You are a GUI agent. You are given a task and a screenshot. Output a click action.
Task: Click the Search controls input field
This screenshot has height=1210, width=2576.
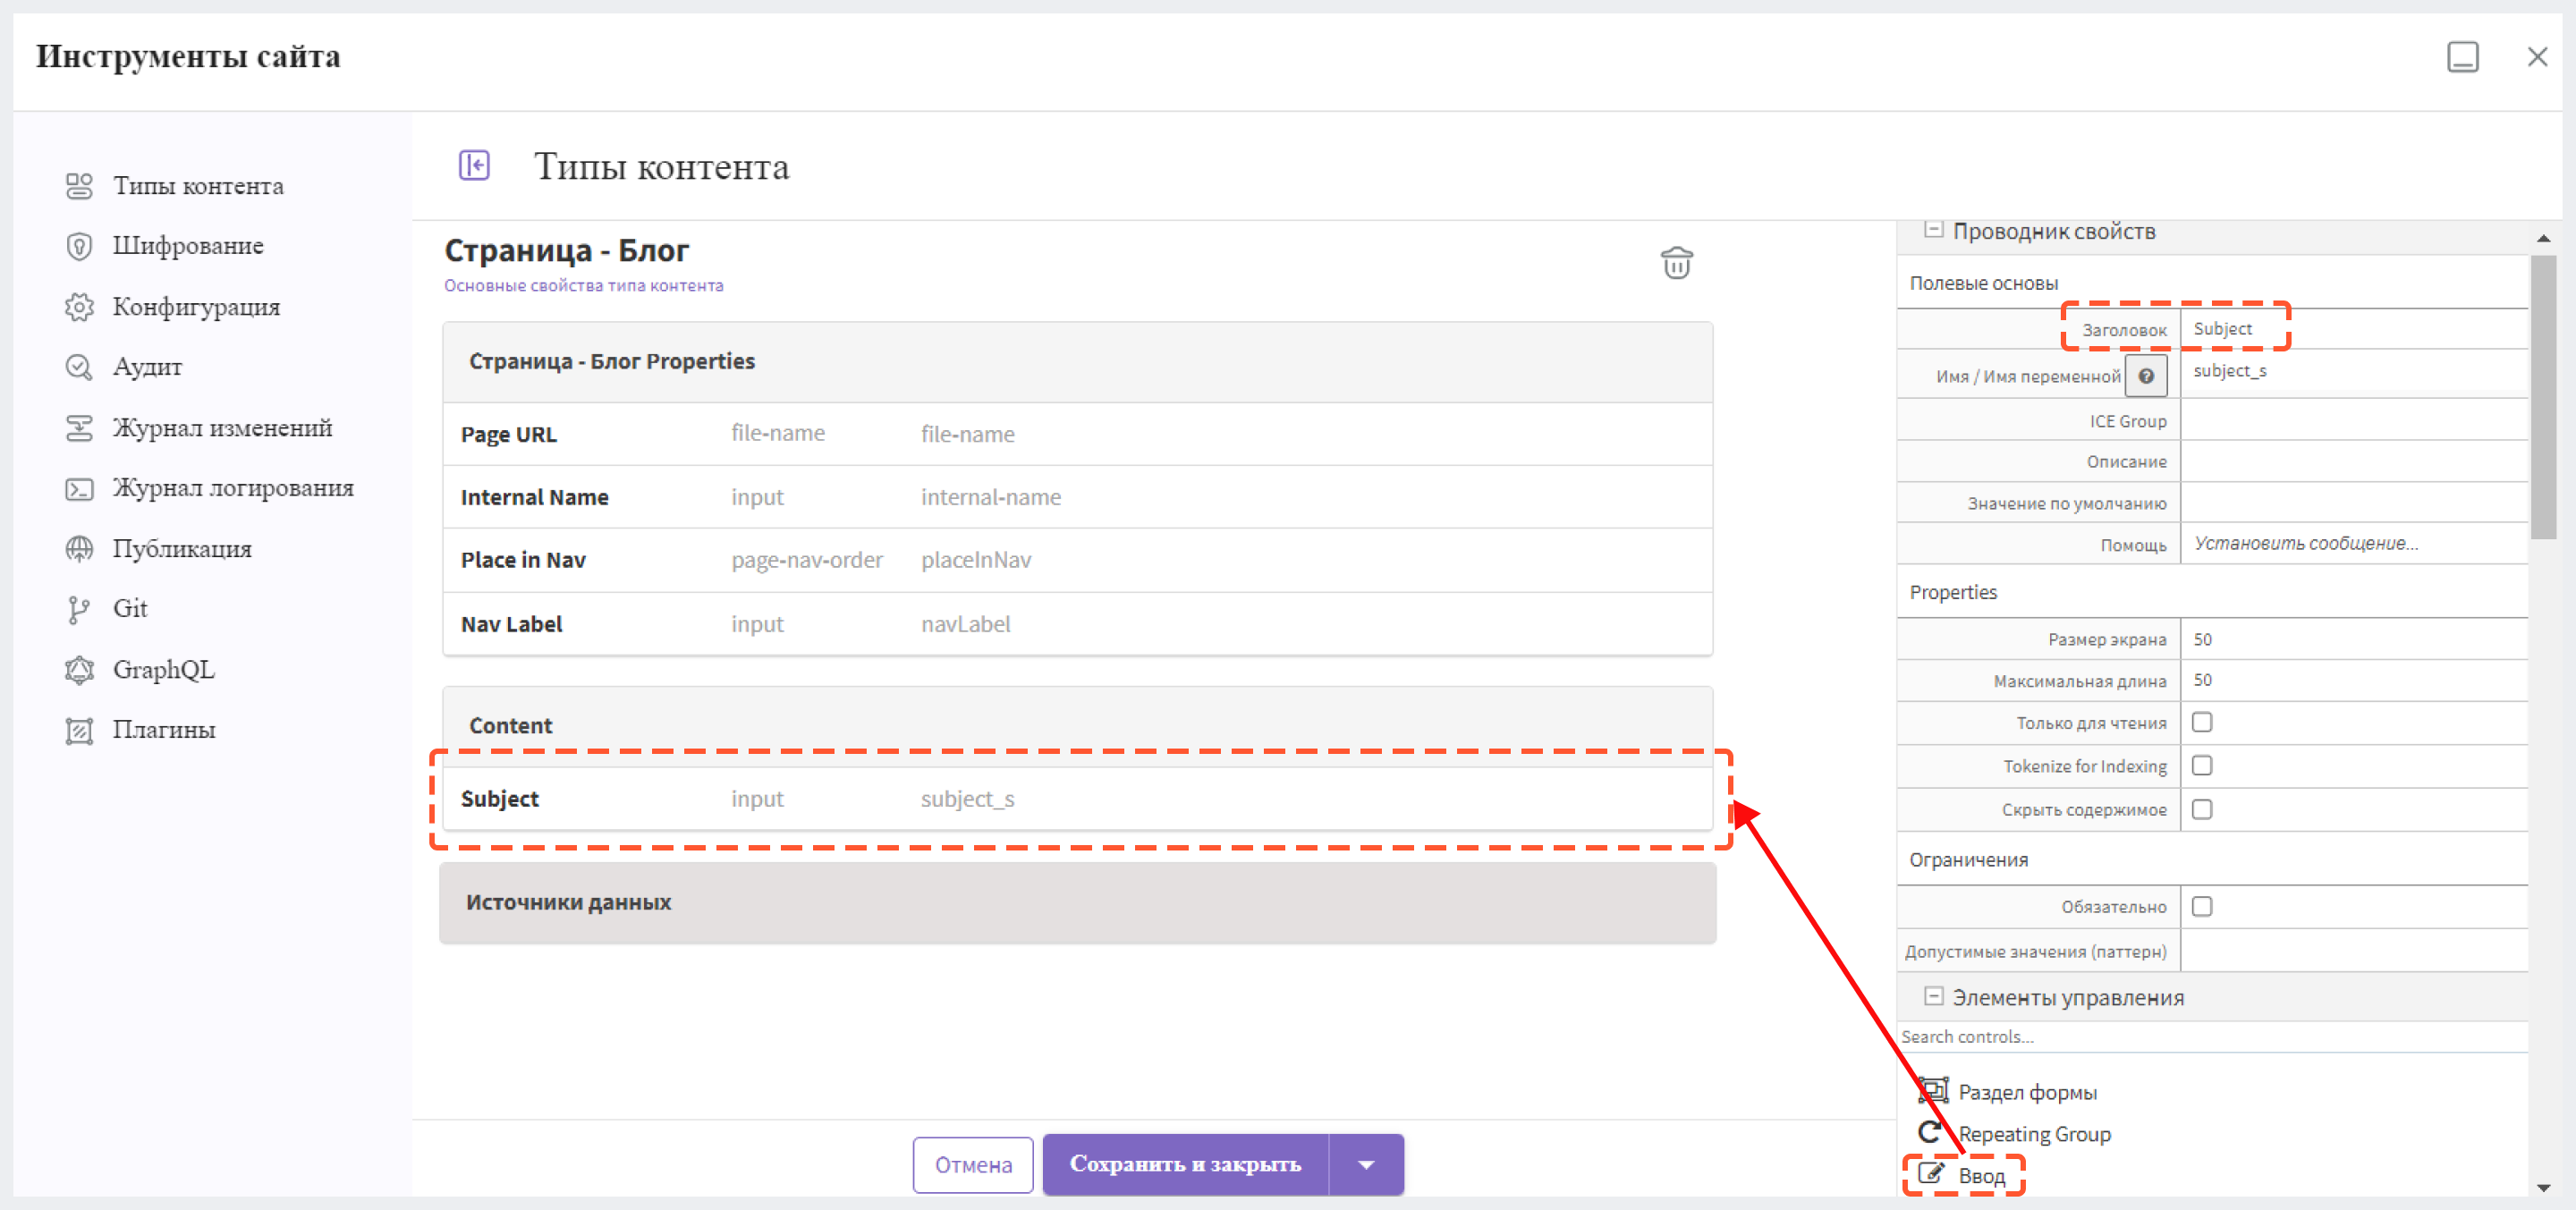(2212, 1037)
